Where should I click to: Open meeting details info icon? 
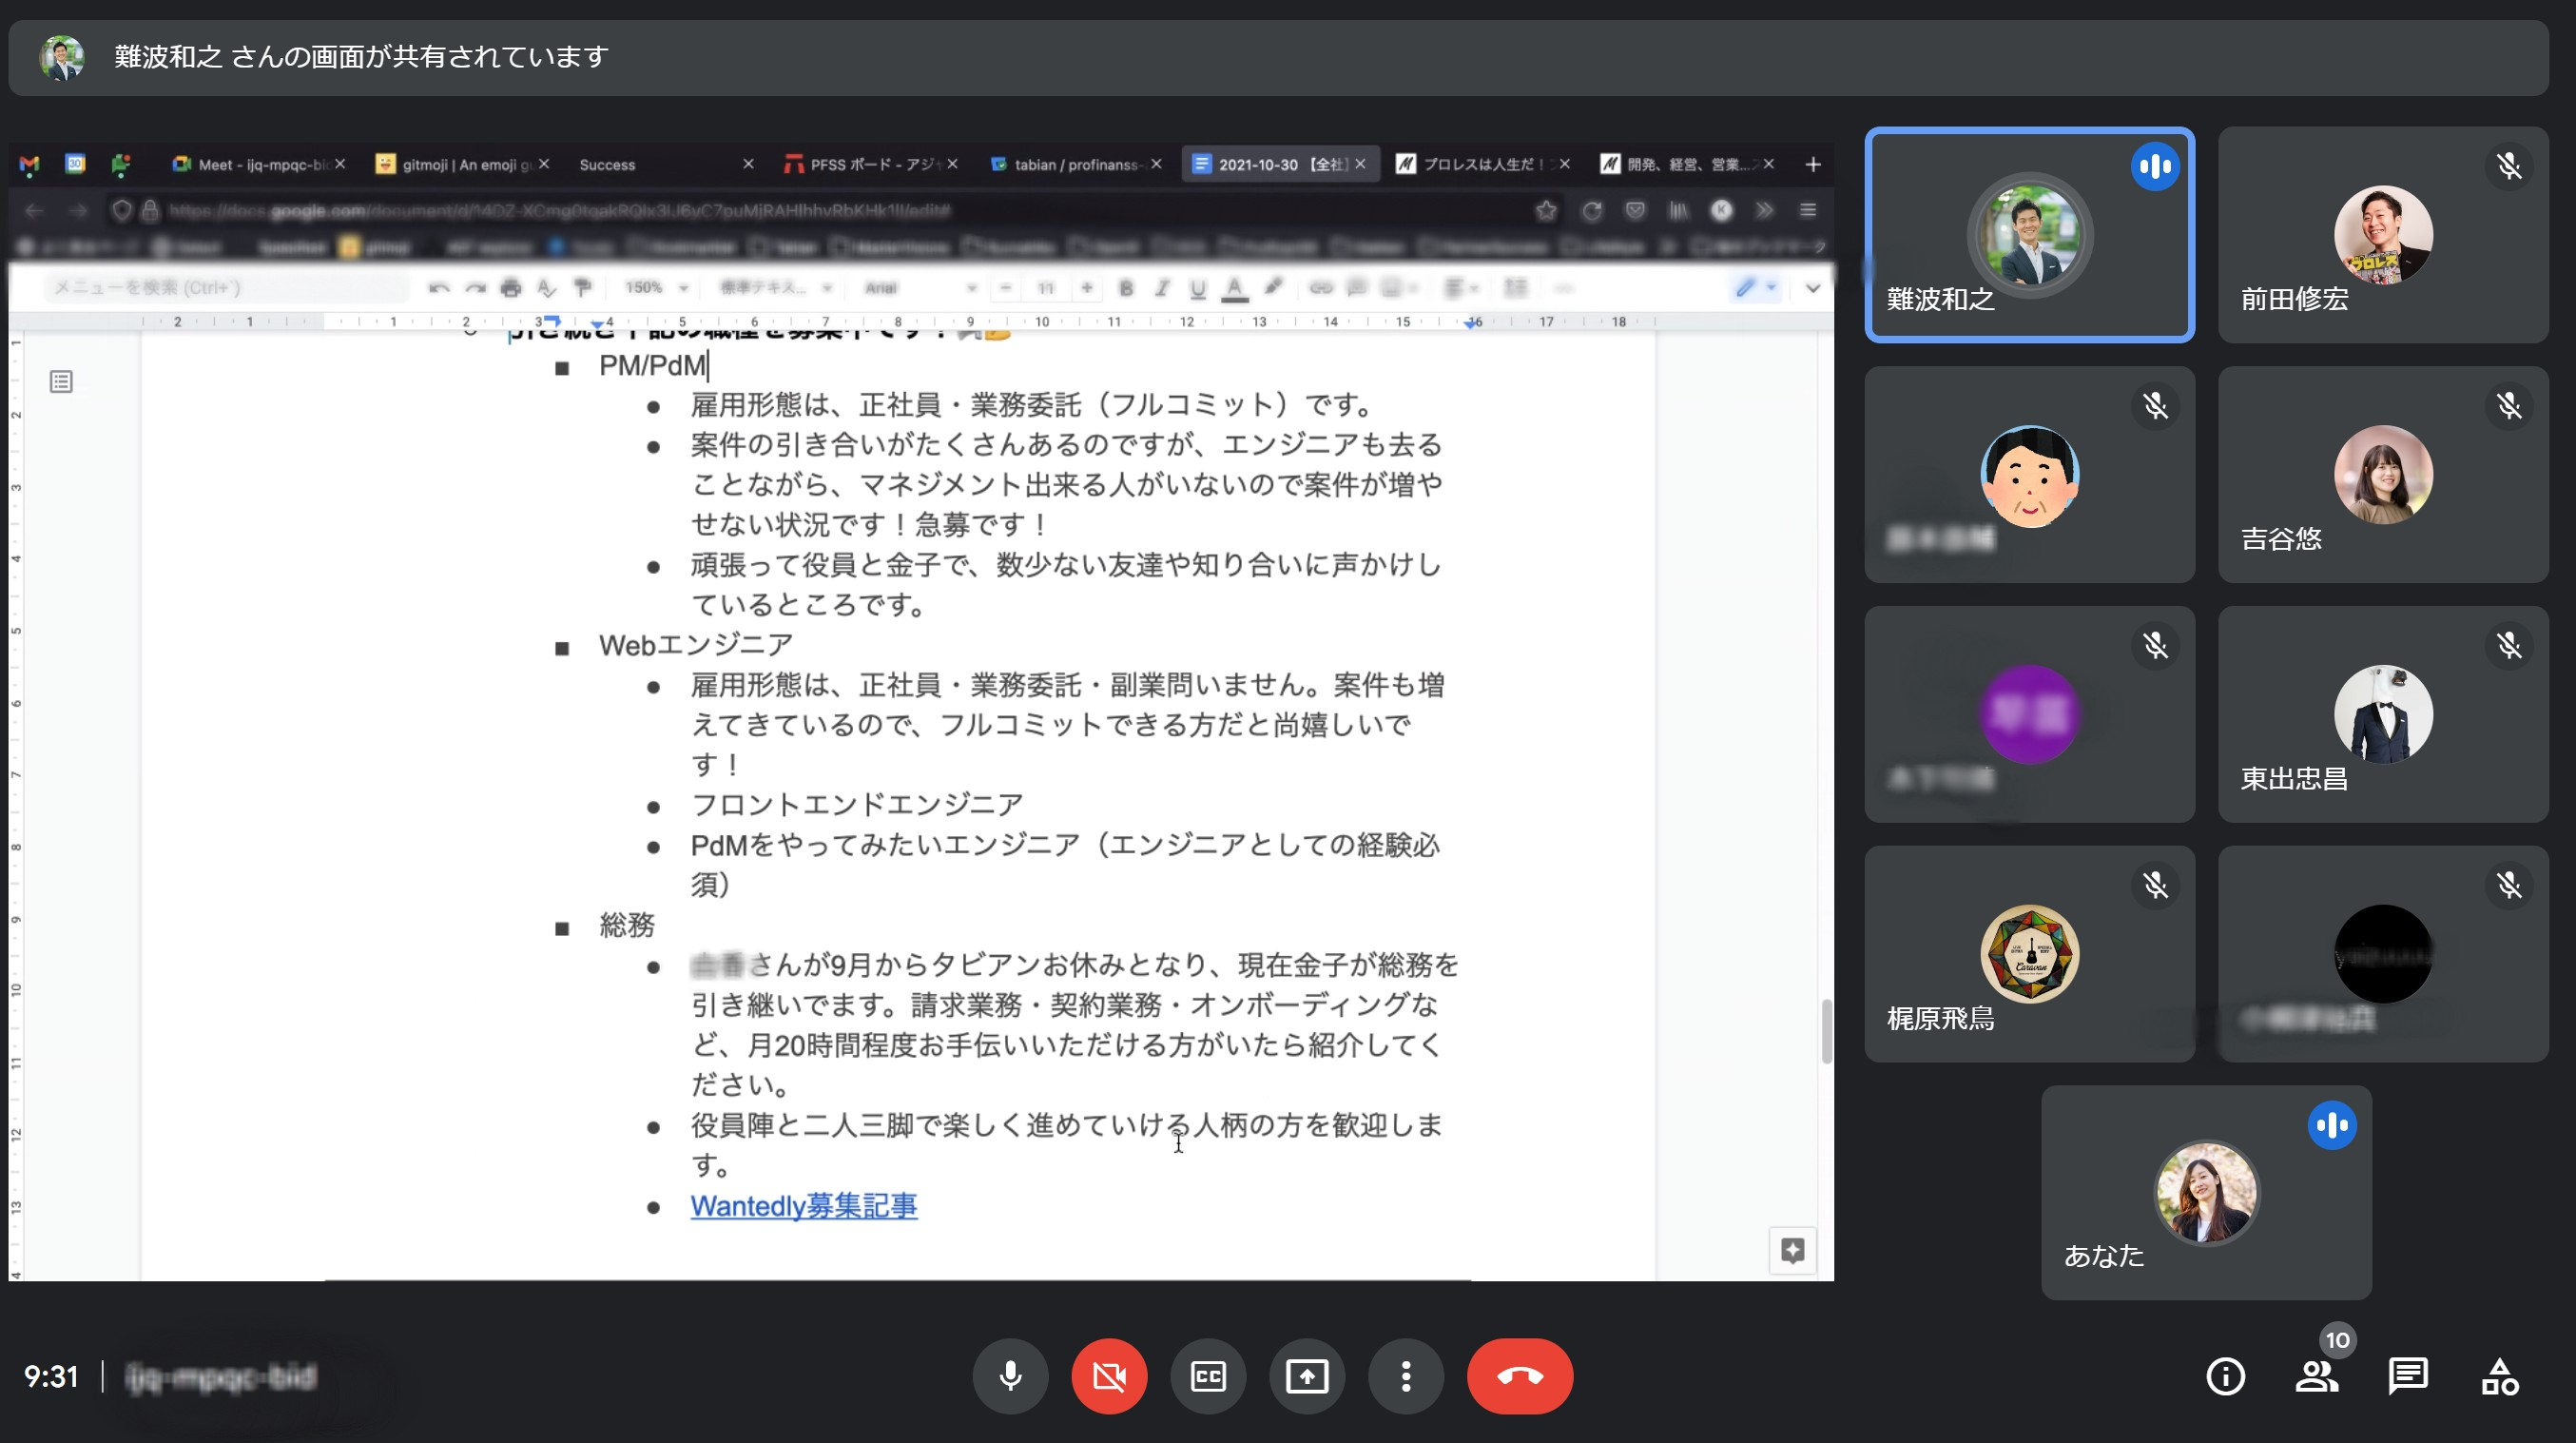pyautogui.click(x=2225, y=1376)
